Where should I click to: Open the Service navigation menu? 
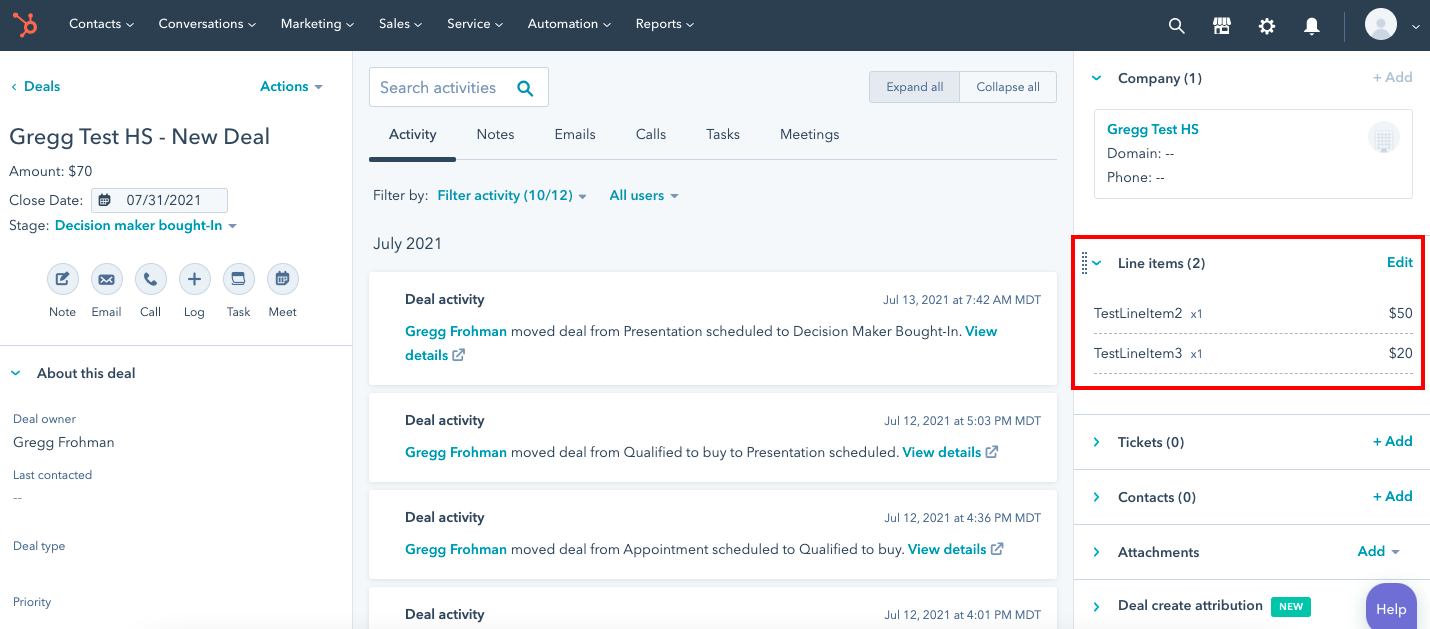(x=475, y=24)
